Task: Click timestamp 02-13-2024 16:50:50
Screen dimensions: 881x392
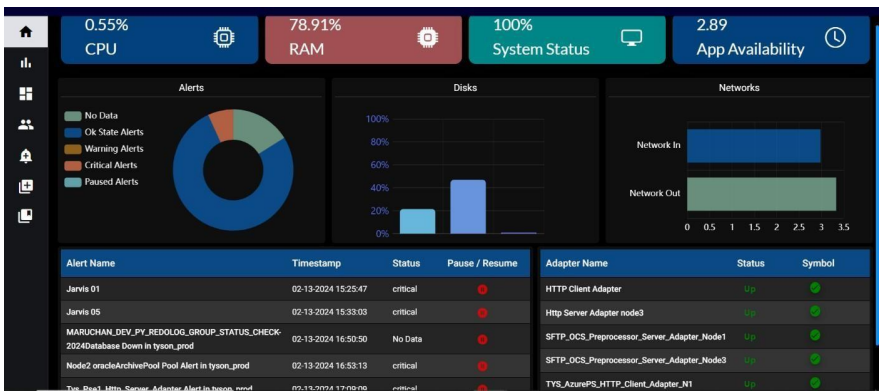Action: point(330,339)
